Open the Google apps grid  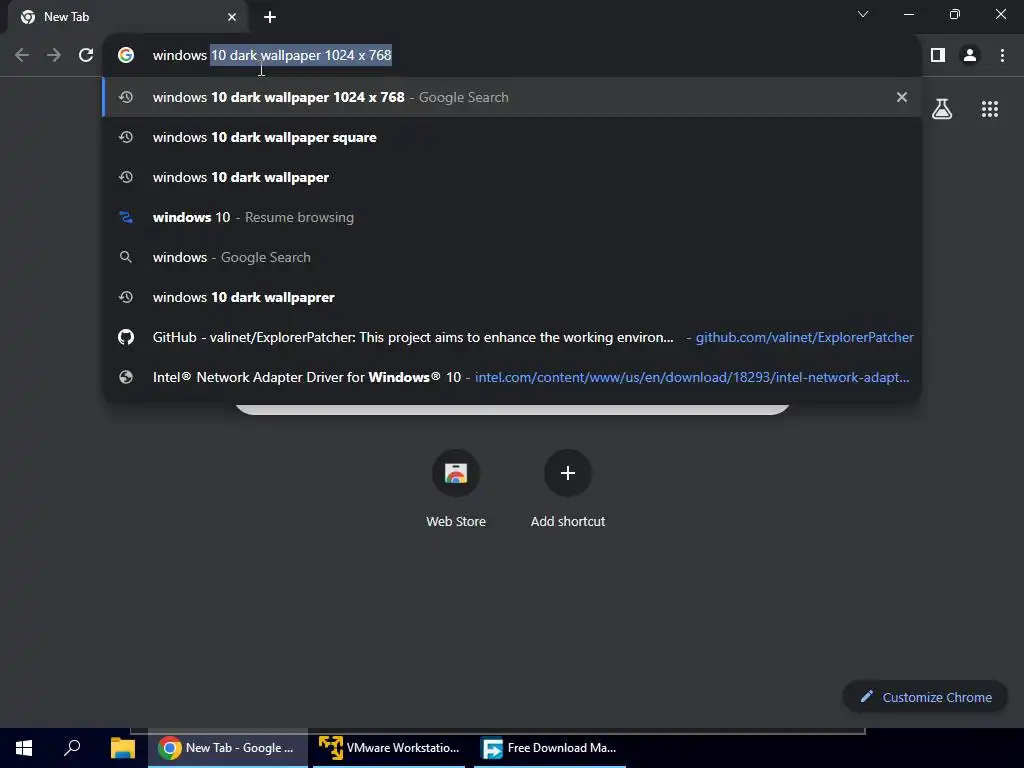[x=990, y=109]
